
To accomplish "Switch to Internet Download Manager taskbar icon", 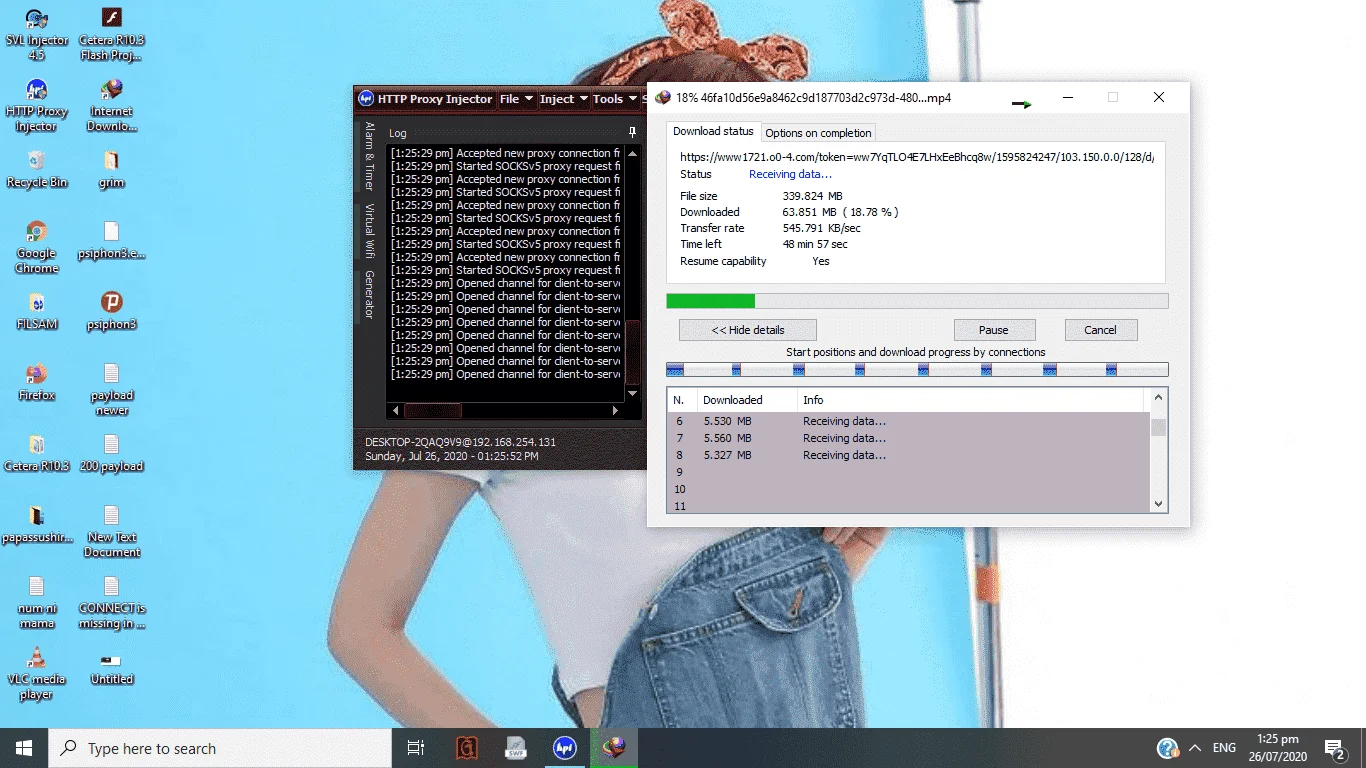I will (614, 748).
